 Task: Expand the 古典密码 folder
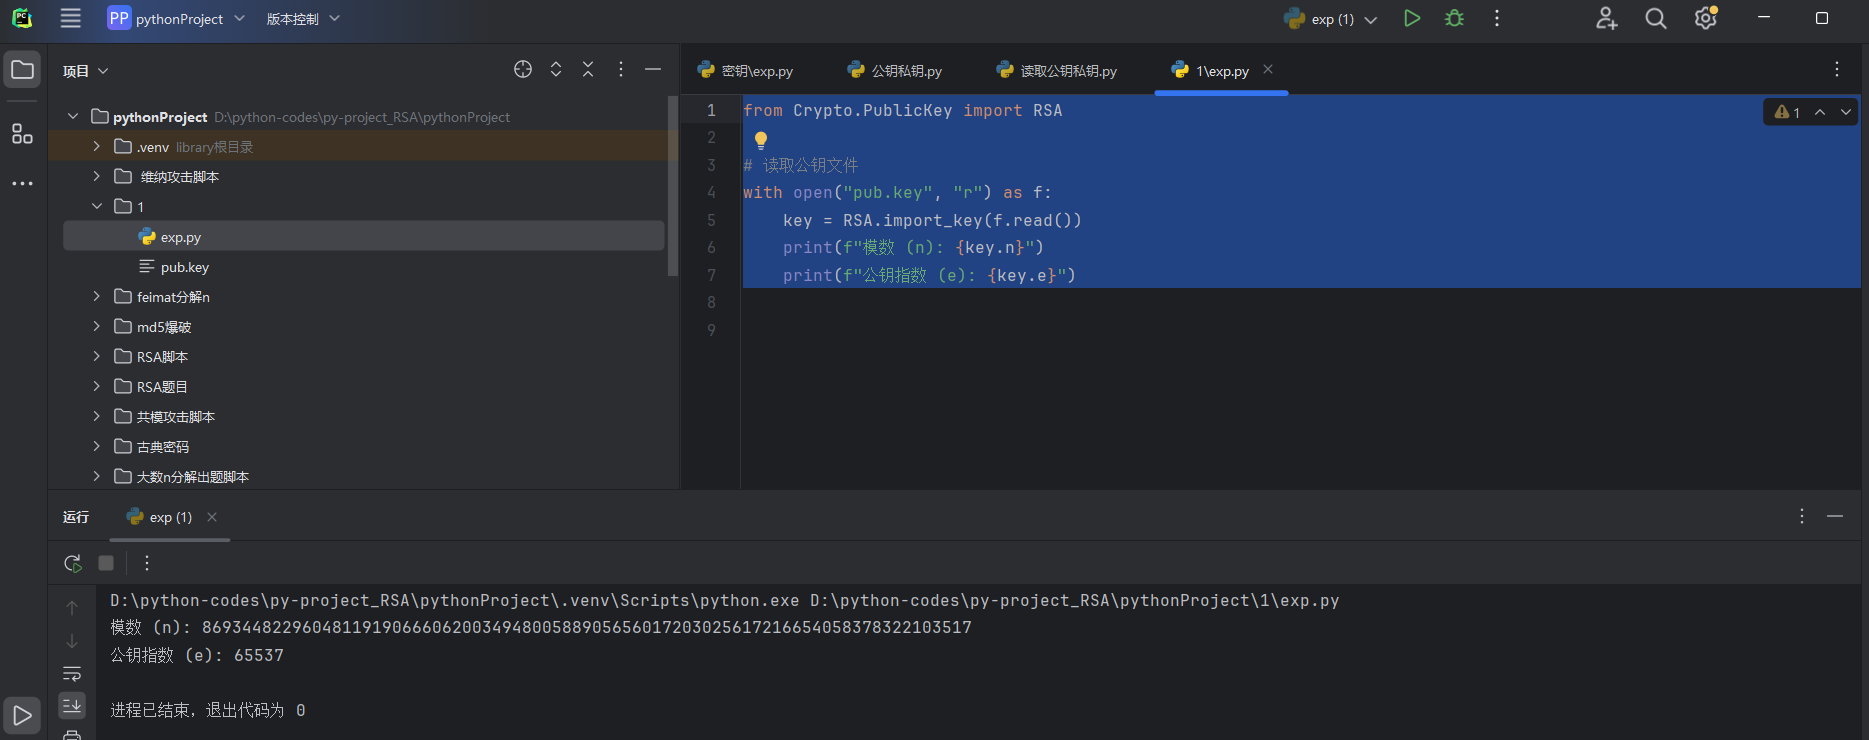coord(96,447)
